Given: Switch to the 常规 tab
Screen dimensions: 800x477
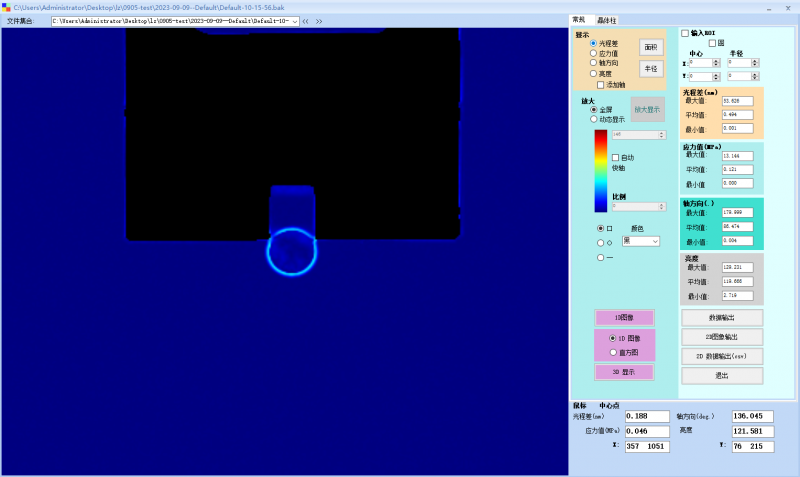Looking at the screenshot, I should pos(579,20).
